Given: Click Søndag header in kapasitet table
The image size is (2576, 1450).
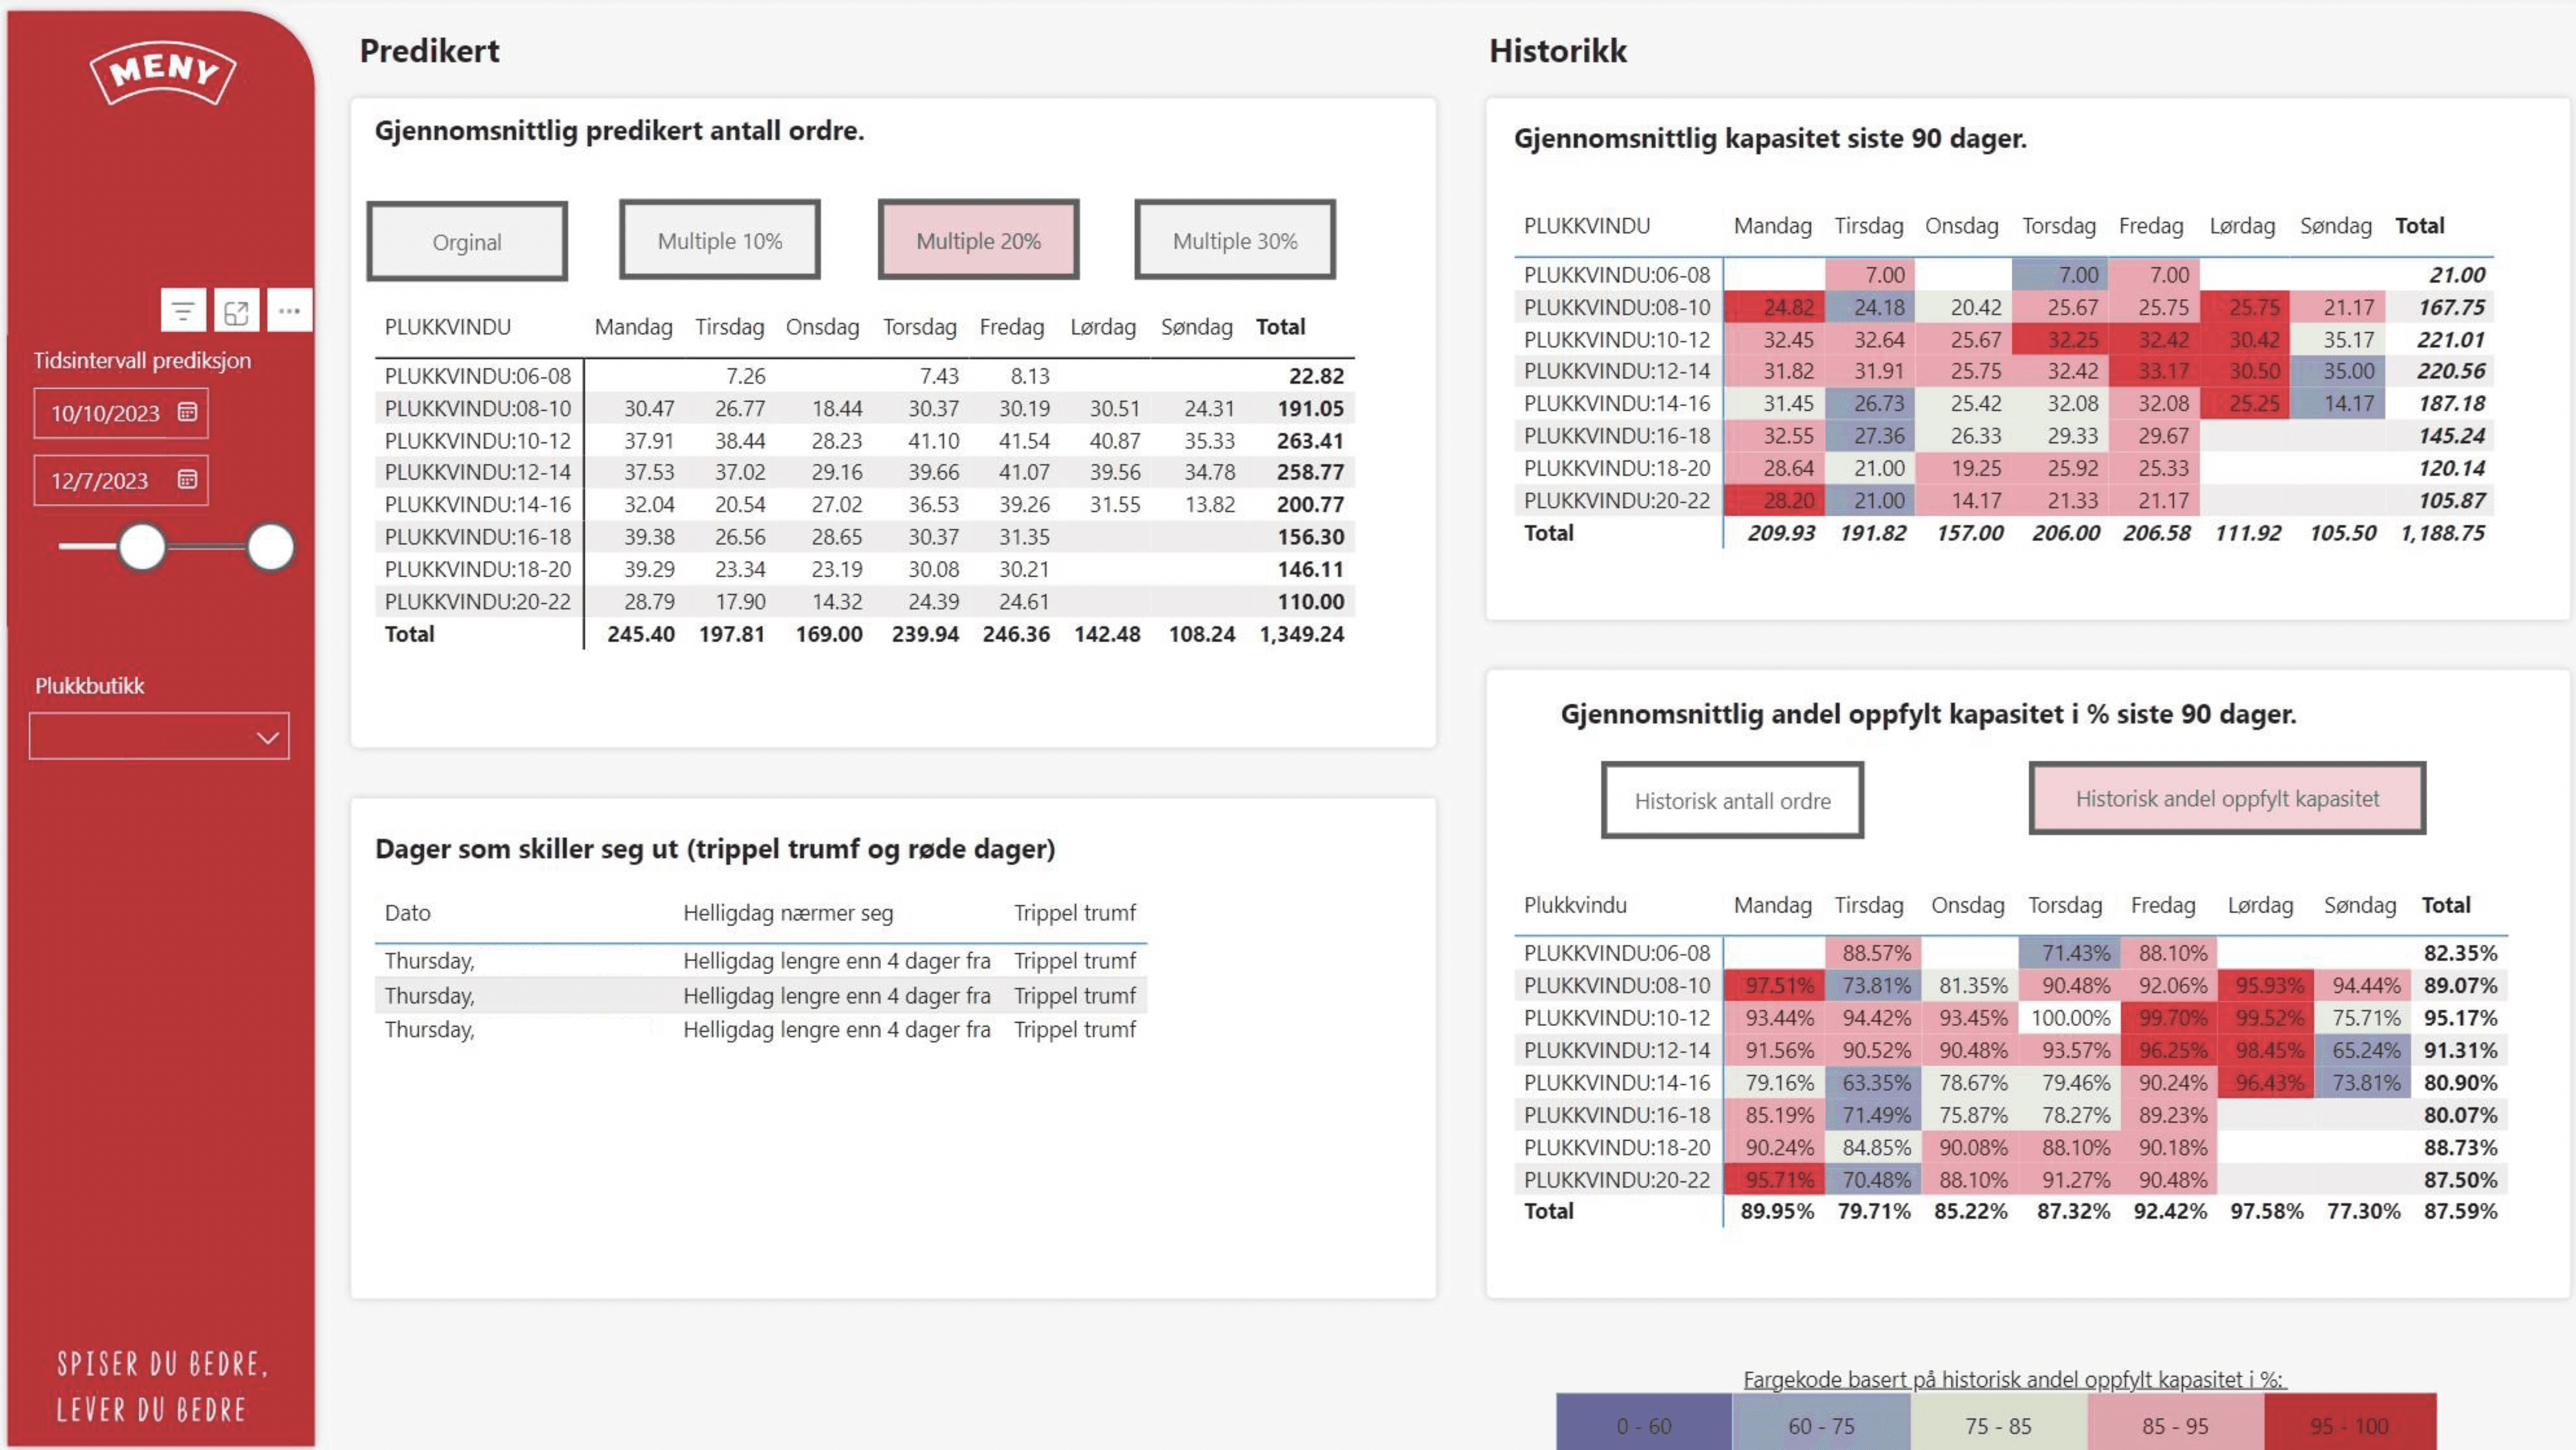Looking at the screenshot, I should point(2335,226).
